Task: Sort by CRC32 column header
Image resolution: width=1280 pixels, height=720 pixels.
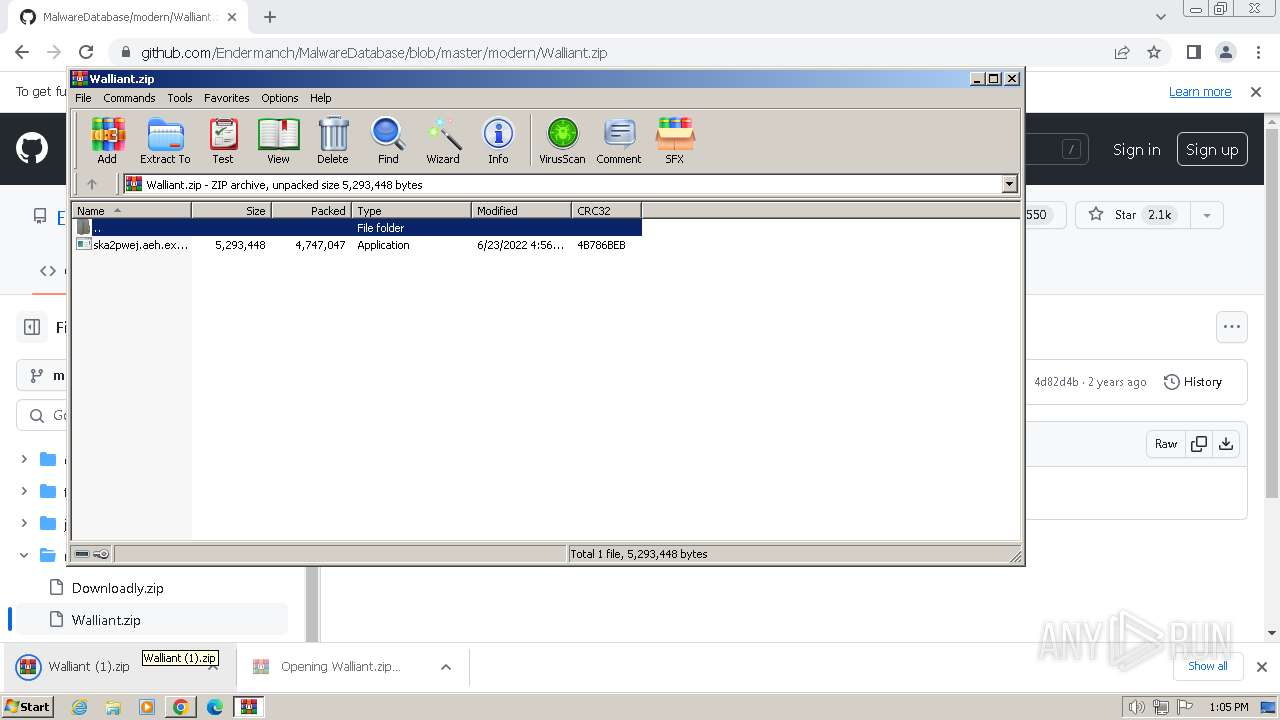Action: (606, 210)
